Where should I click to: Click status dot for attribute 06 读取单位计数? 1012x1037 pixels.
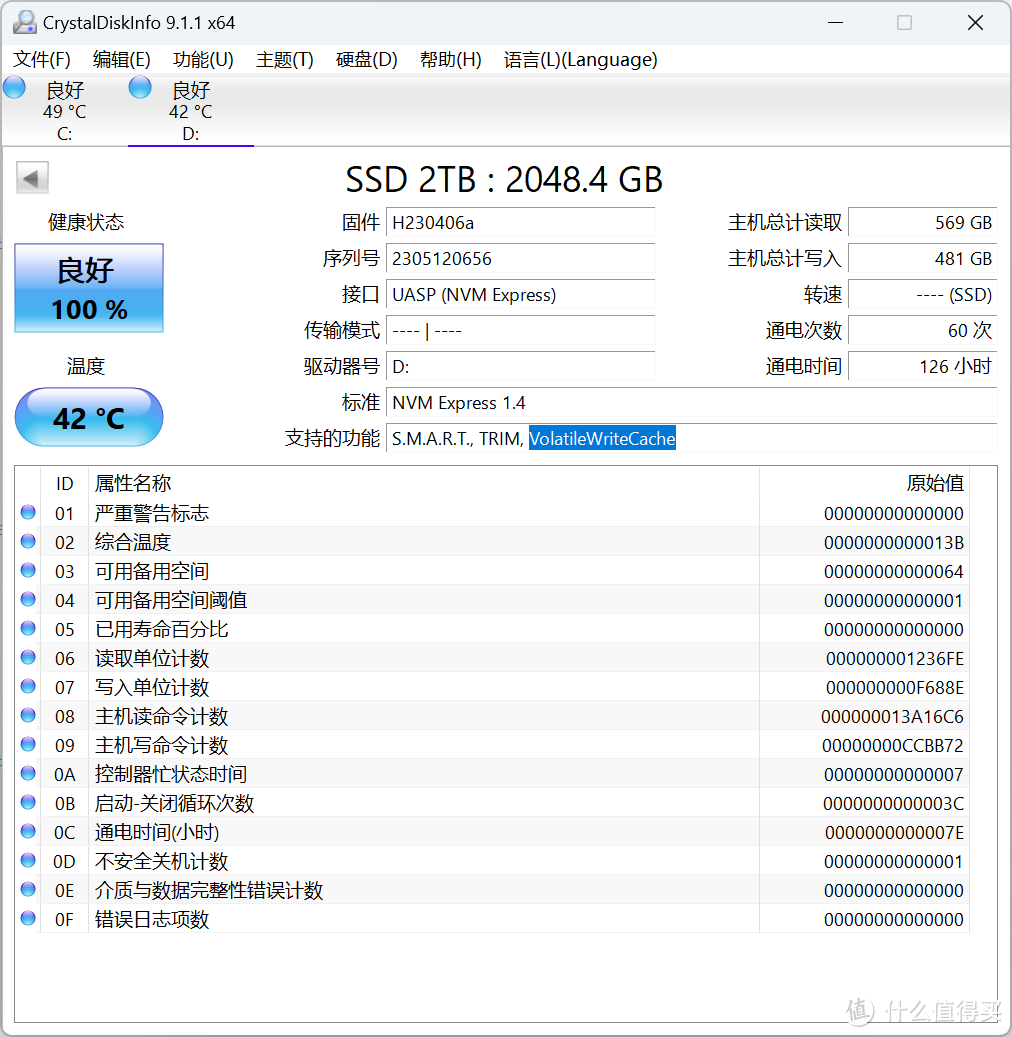click(28, 657)
